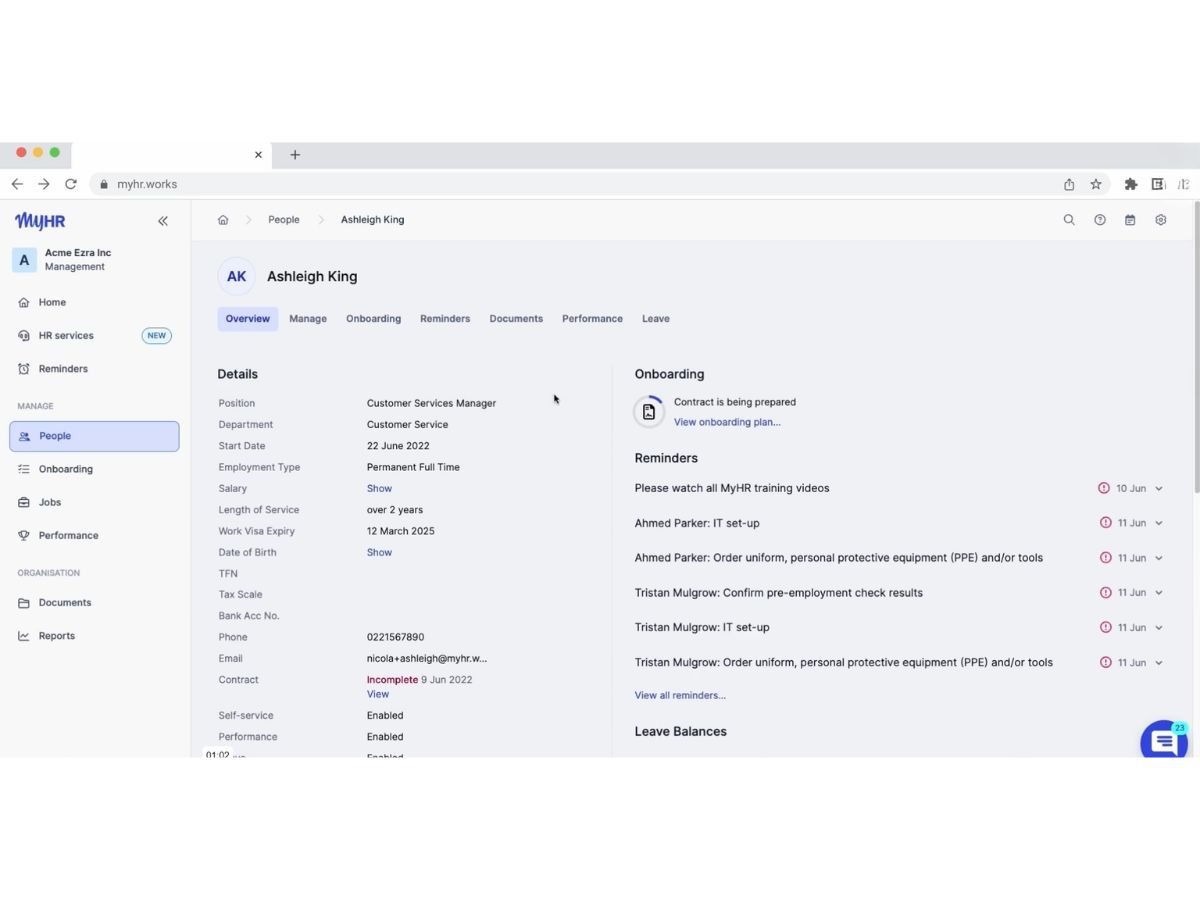Go to the home breadcrumb icon
The image size is (1200, 900).
223,220
